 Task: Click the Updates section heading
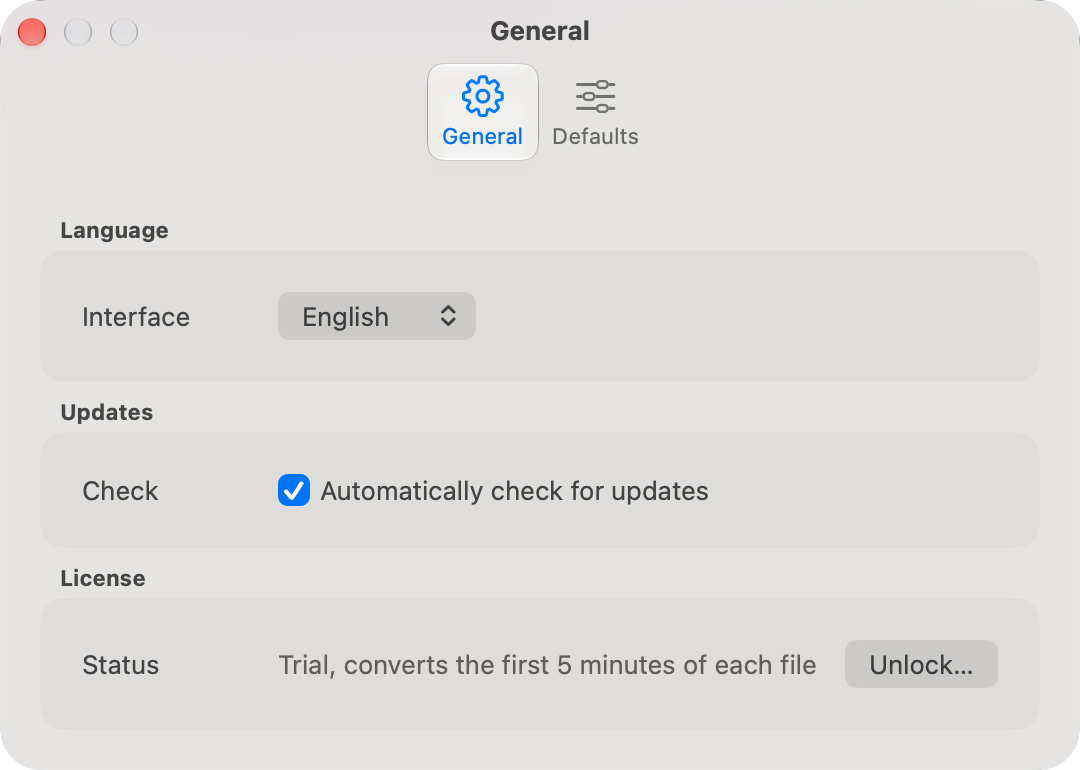107,412
